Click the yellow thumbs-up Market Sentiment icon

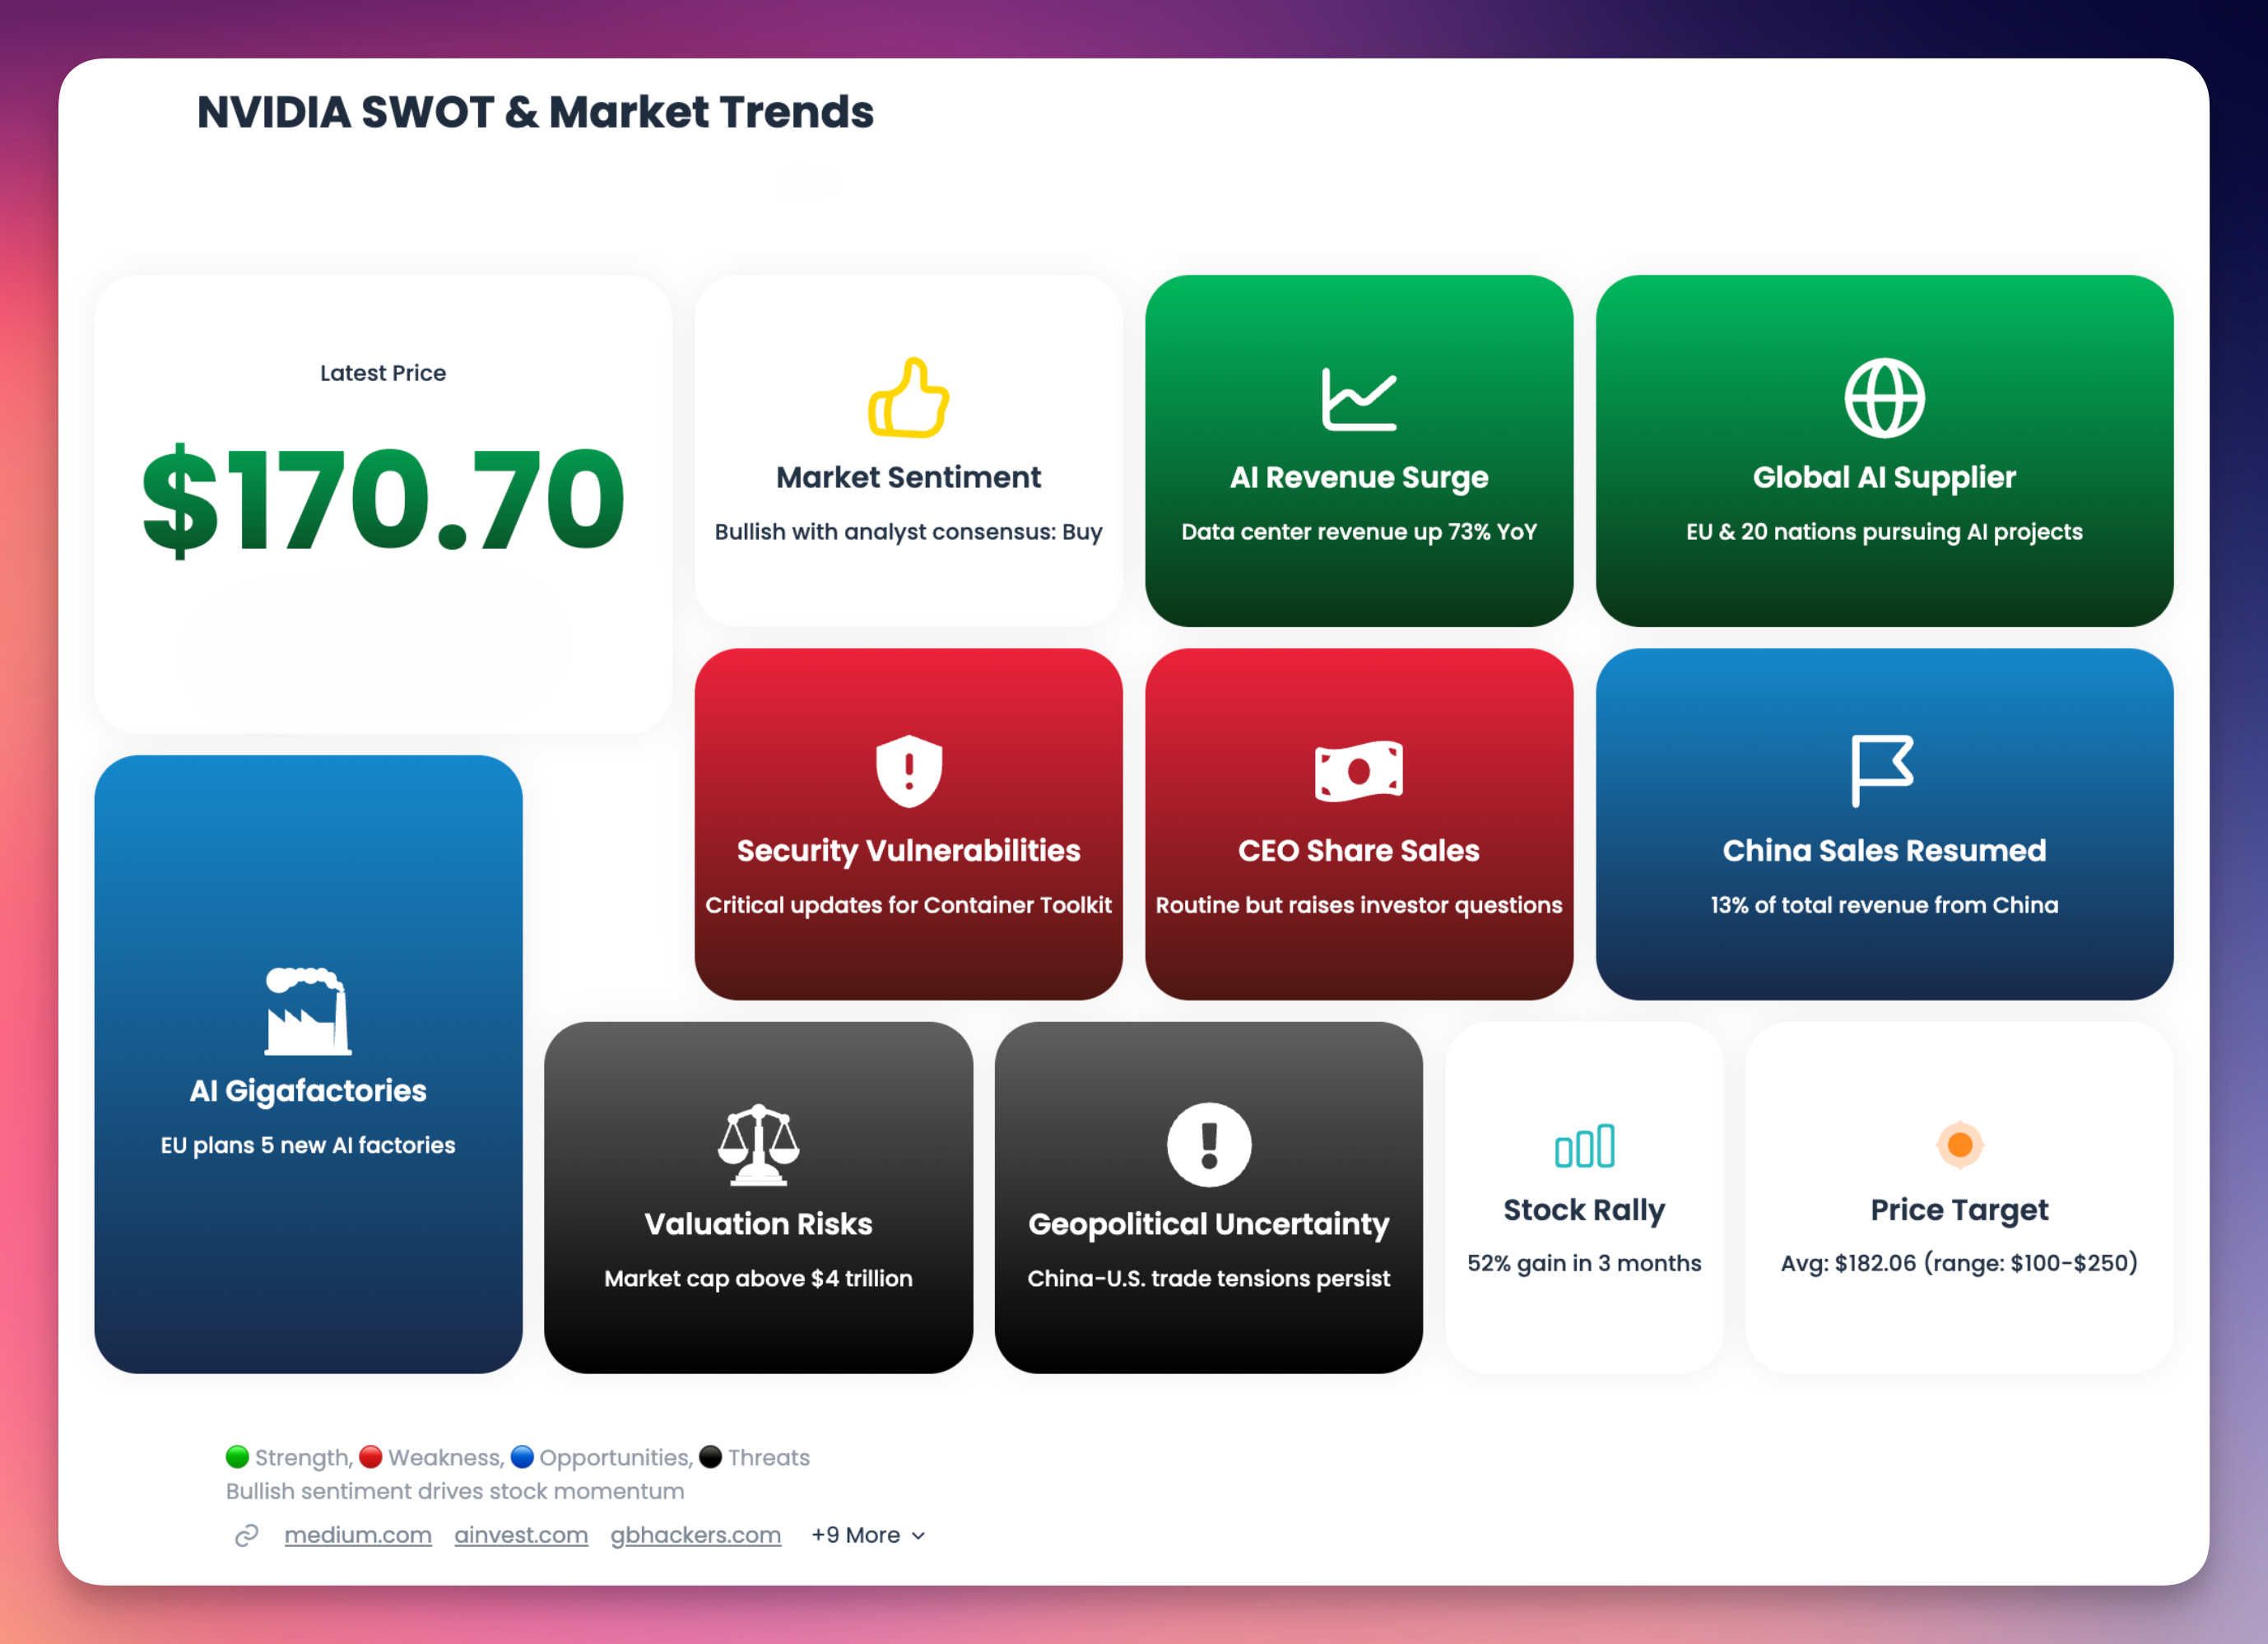[x=908, y=398]
